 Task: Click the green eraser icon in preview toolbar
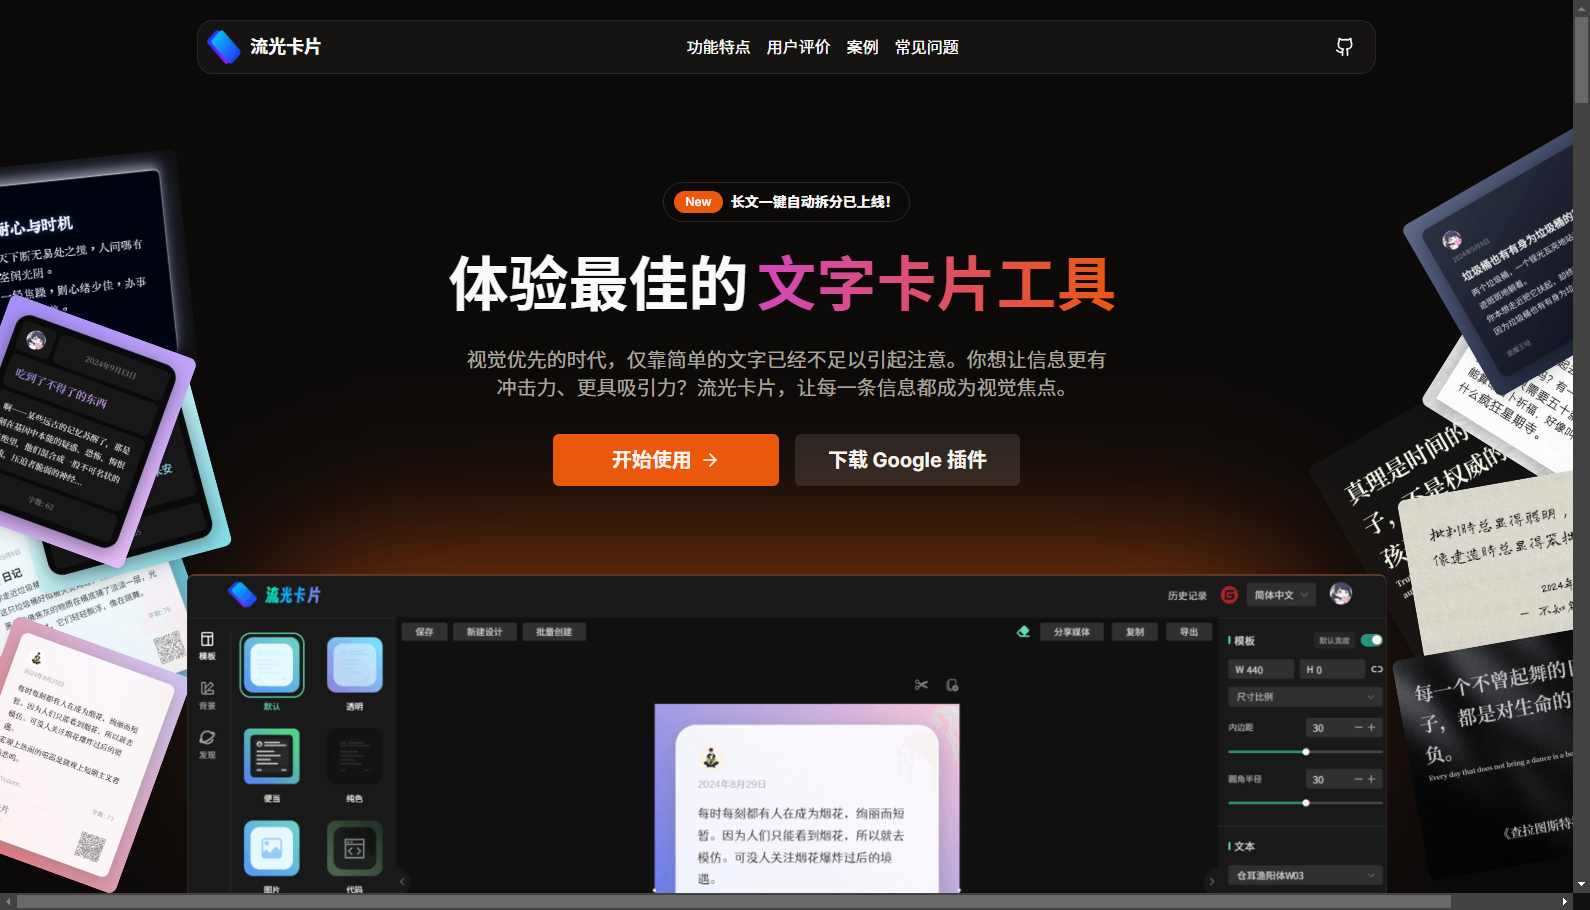pyautogui.click(x=1023, y=631)
